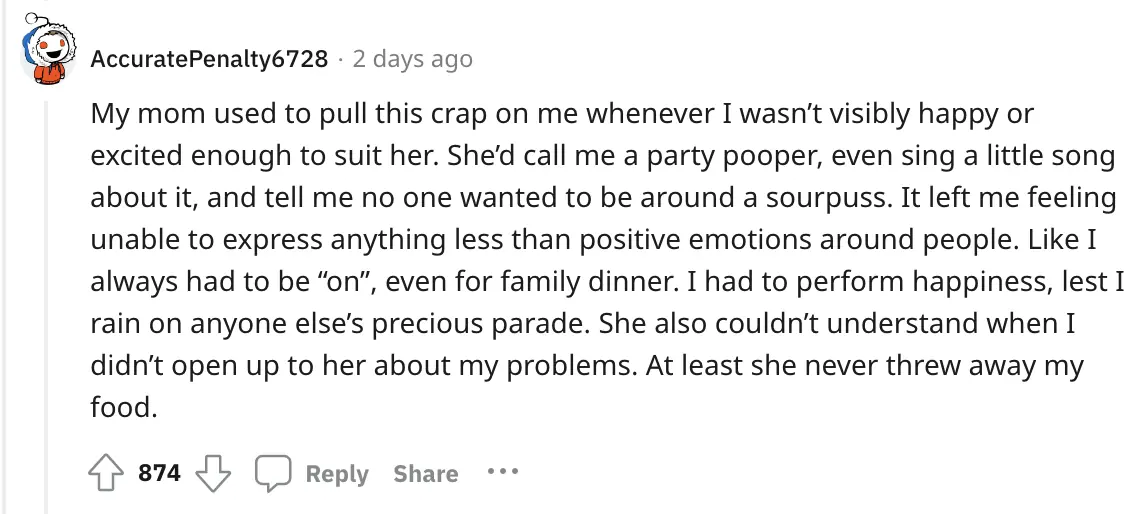The height and width of the screenshot is (514, 1134).
Task: Click the speech bubble reply icon
Action: [x=272, y=473]
